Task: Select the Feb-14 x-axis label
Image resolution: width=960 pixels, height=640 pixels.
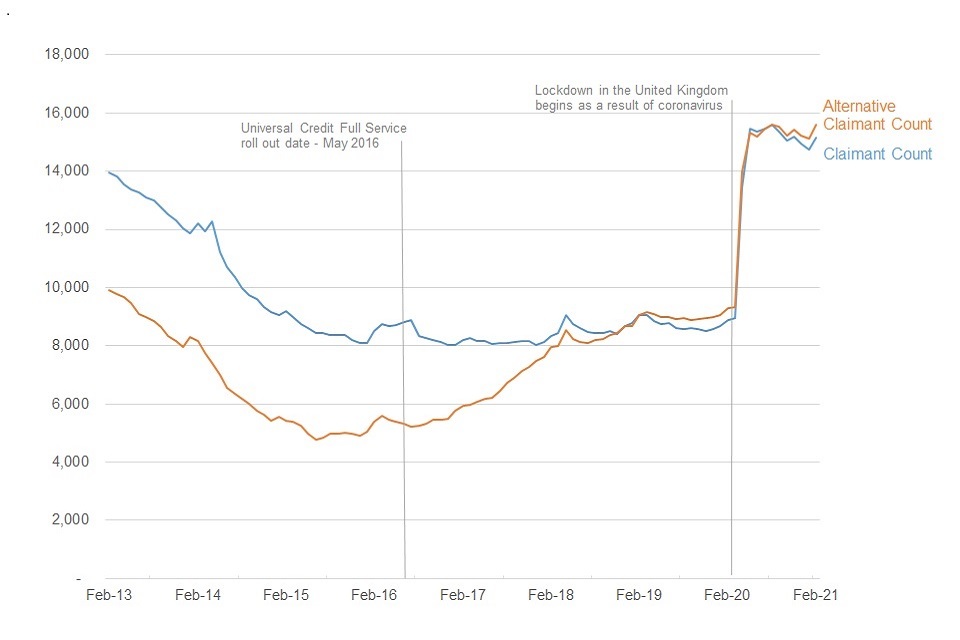Action: [197, 594]
